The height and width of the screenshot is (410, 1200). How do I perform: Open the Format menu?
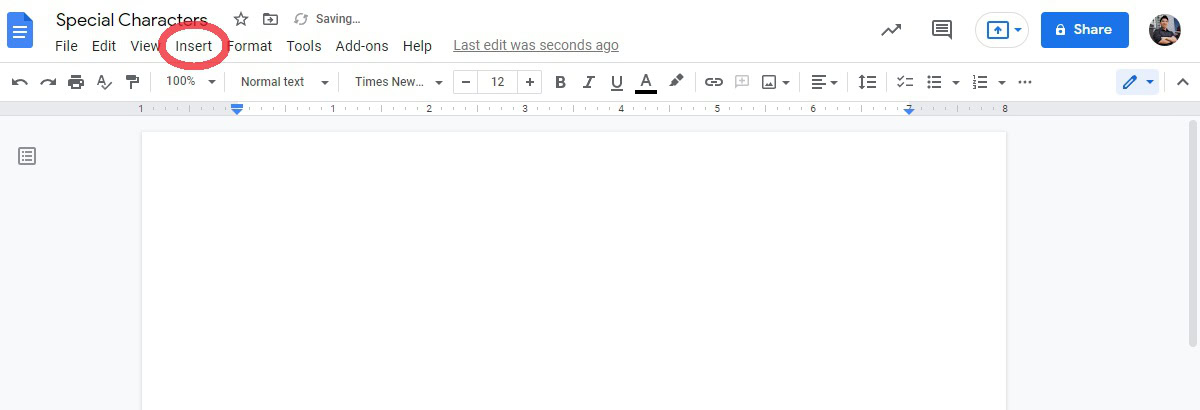(x=250, y=46)
